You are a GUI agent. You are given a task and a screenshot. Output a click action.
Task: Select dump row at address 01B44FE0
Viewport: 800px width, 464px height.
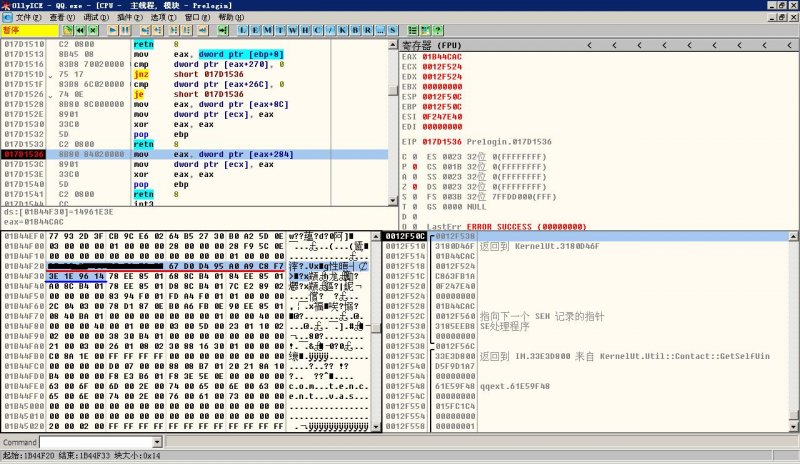click(186, 386)
